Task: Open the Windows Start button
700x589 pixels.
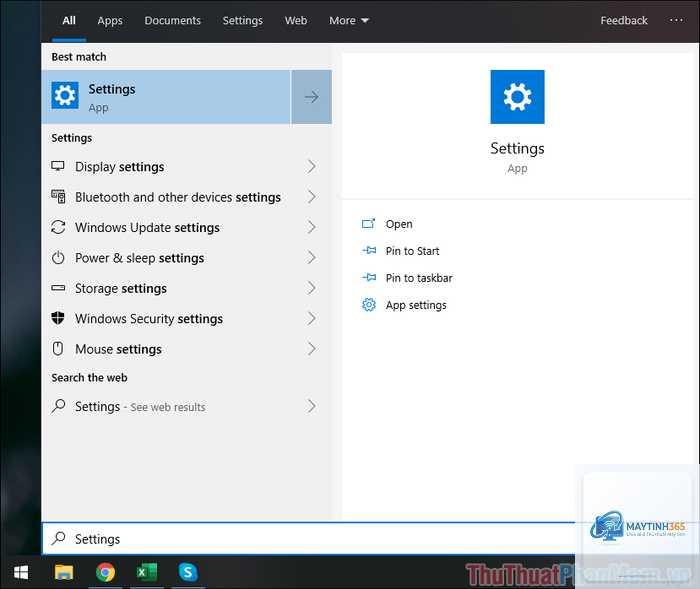Action: pyautogui.click(x=21, y=572)
